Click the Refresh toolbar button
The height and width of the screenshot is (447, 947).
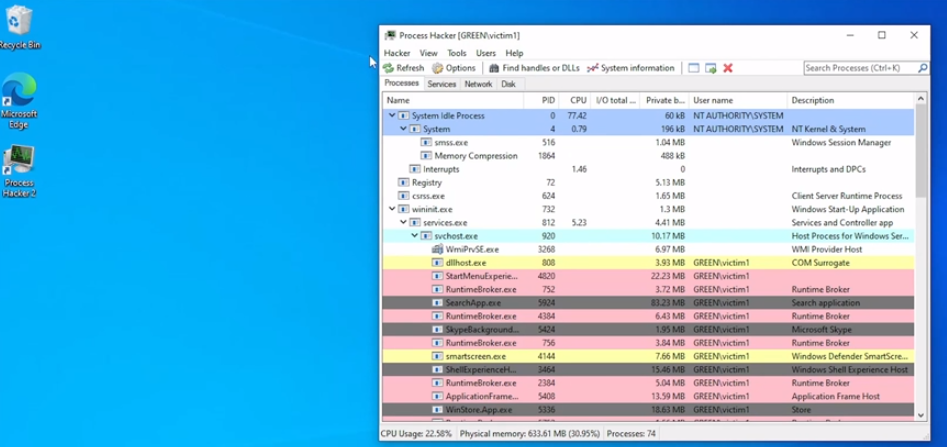point(403,68)
